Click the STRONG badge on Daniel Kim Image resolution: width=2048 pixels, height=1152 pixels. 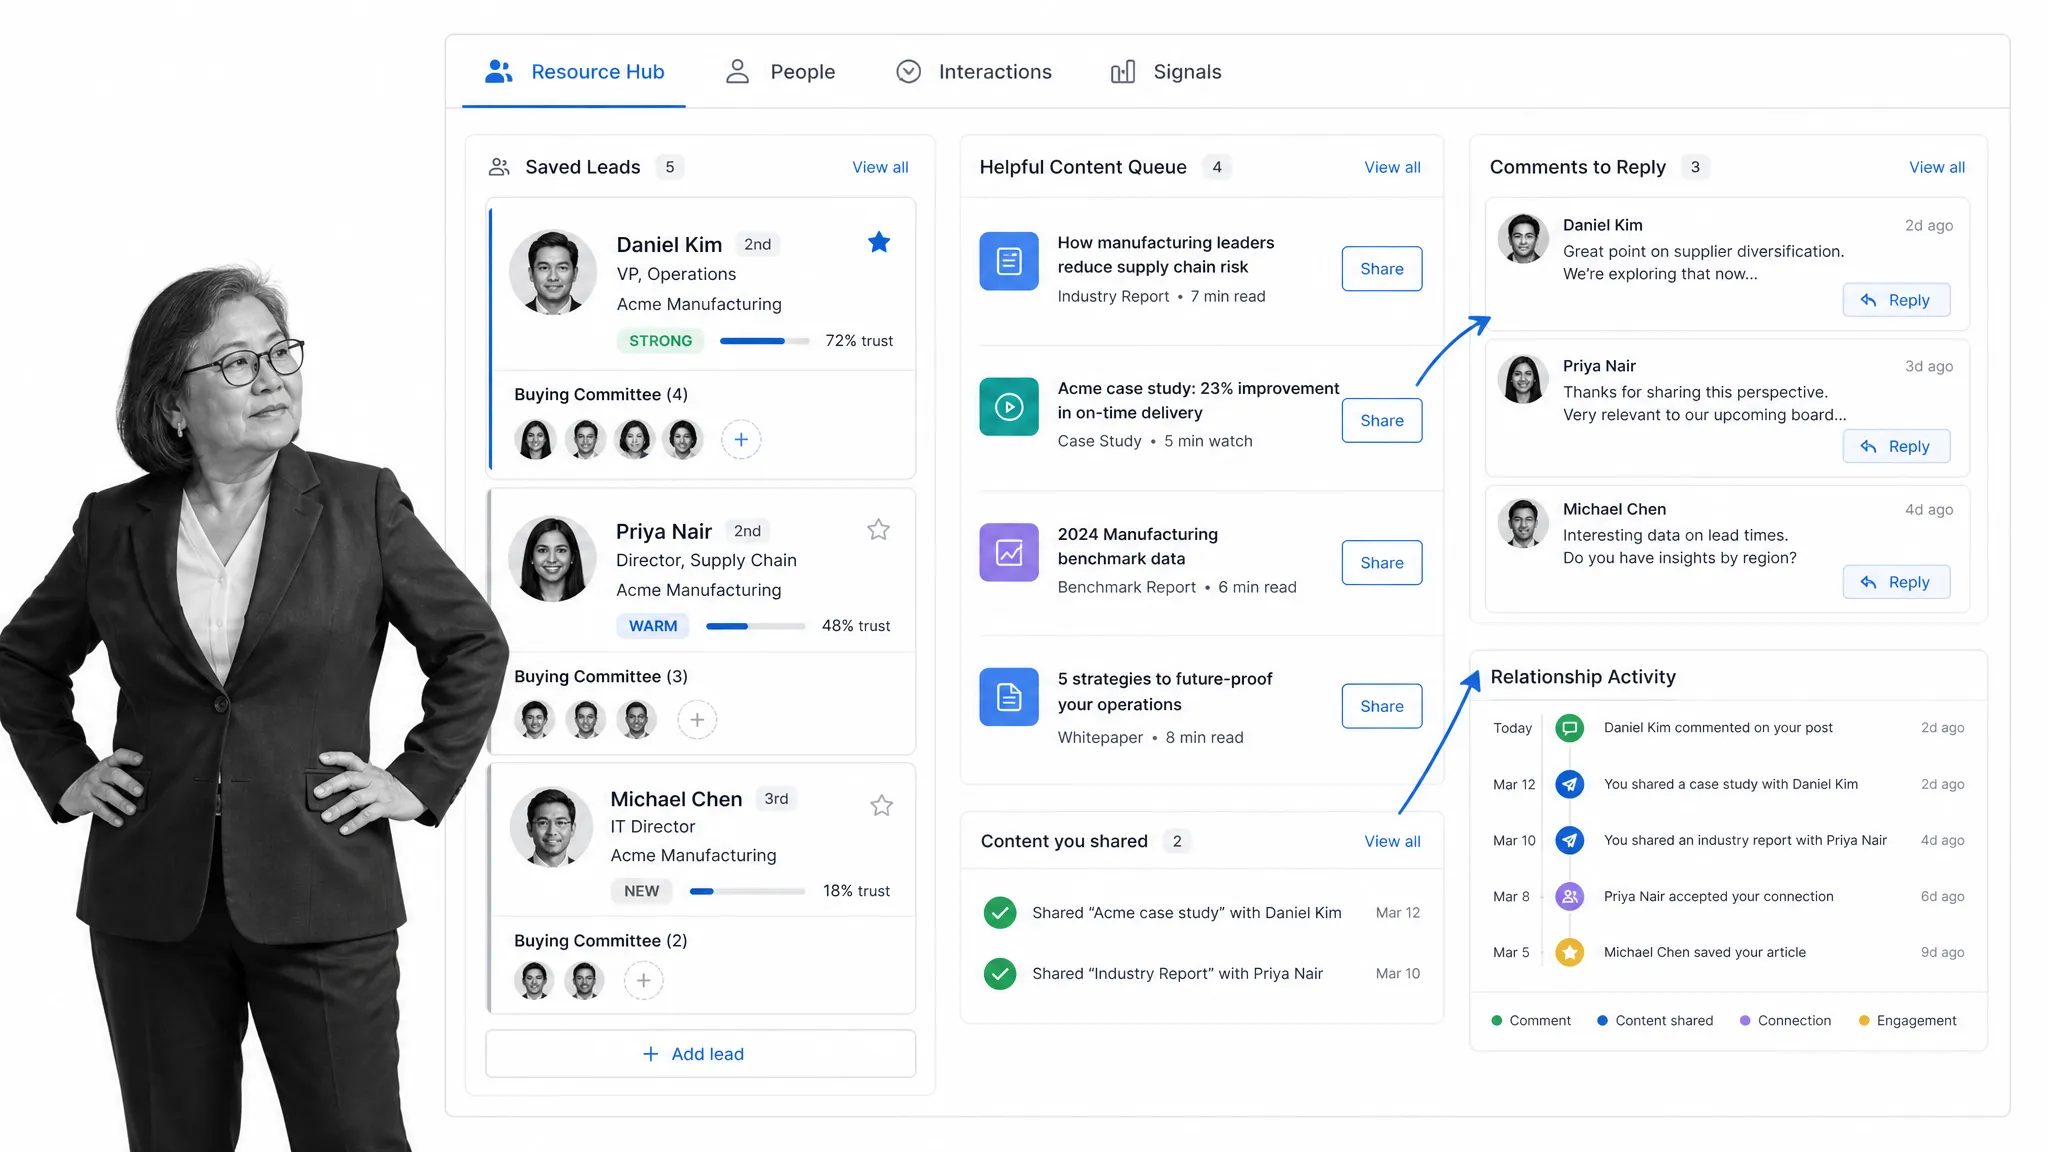[x=660, y=341]
